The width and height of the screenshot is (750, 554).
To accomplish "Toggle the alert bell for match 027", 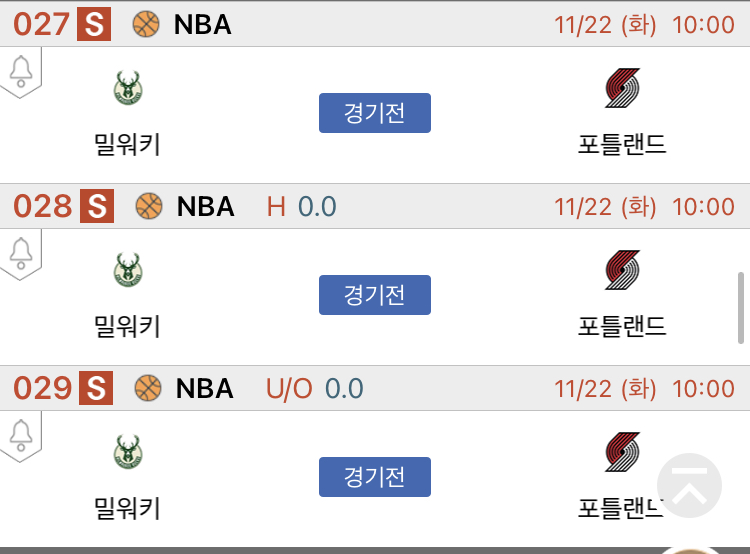I will (x=21, y=71).
